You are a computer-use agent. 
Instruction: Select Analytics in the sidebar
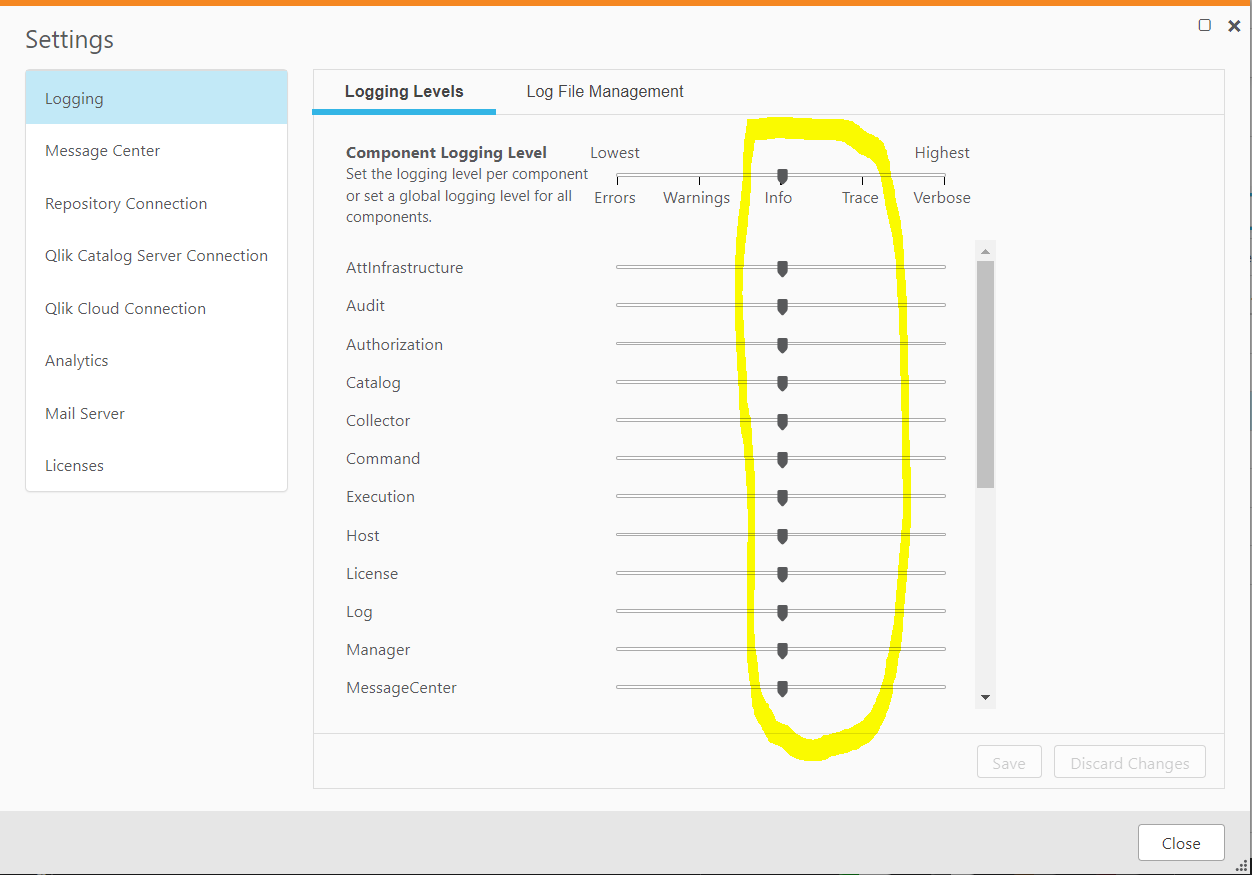[156, 360]
